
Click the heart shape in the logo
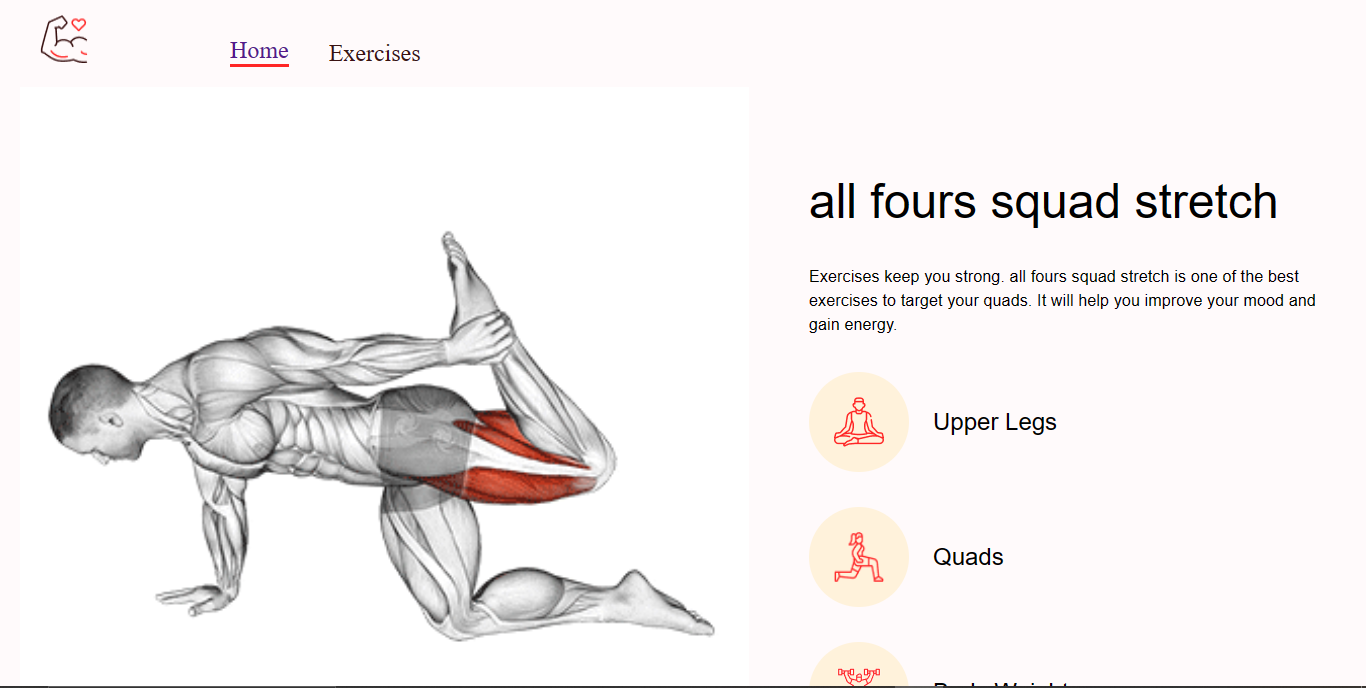79,24
